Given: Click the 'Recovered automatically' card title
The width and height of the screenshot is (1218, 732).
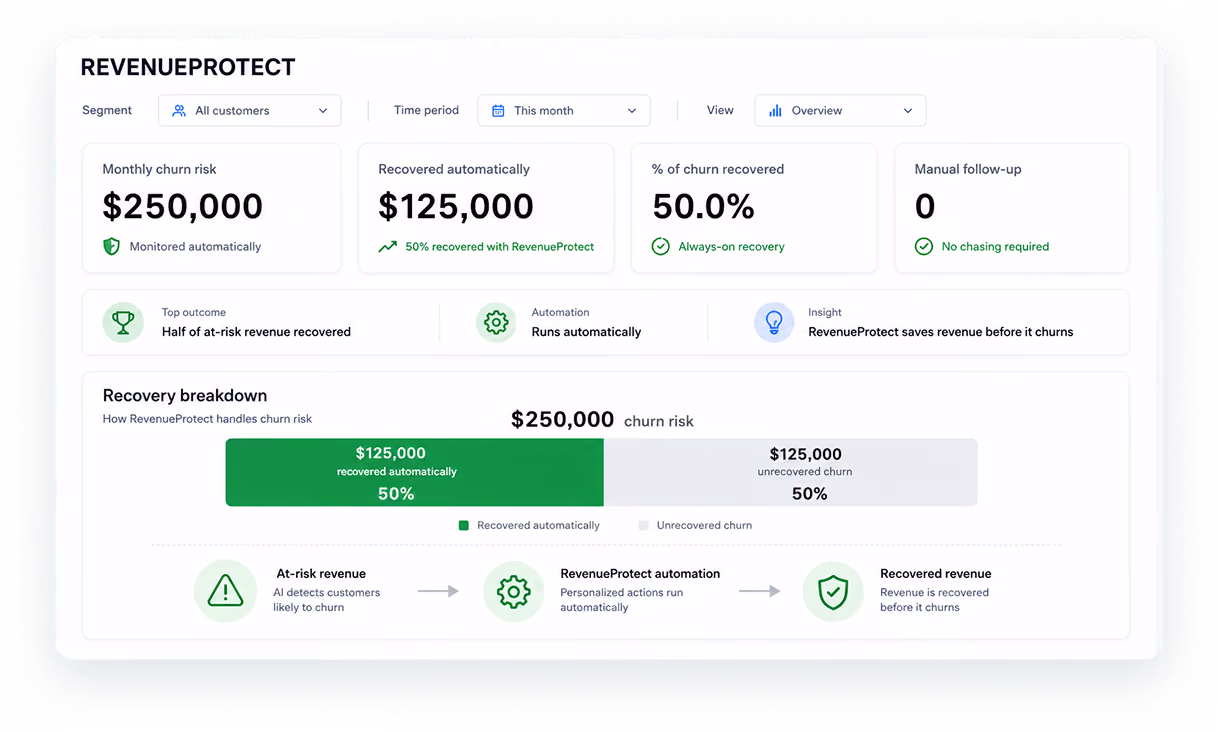Looking at the screenshot, I should tap(454, 169).
